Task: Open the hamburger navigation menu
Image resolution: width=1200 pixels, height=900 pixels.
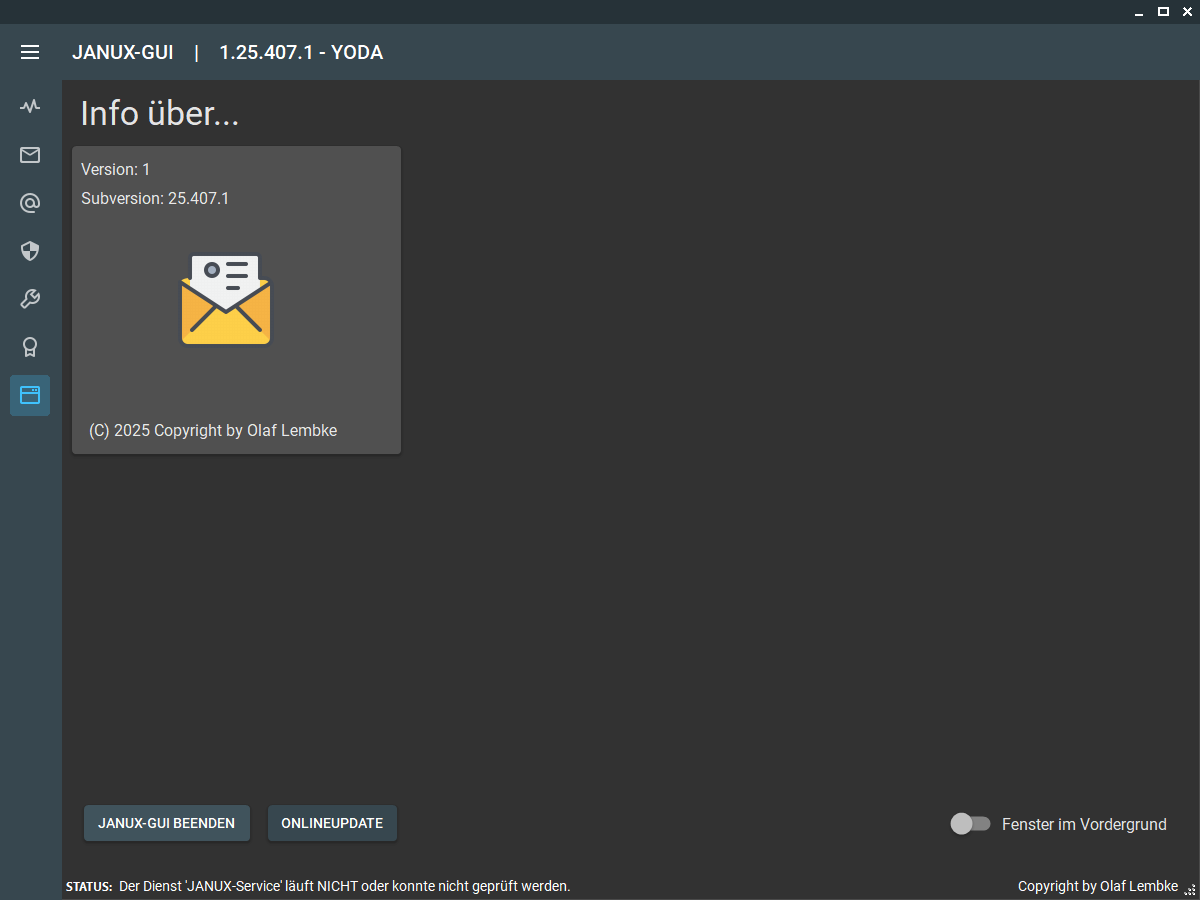Action: 30,52
